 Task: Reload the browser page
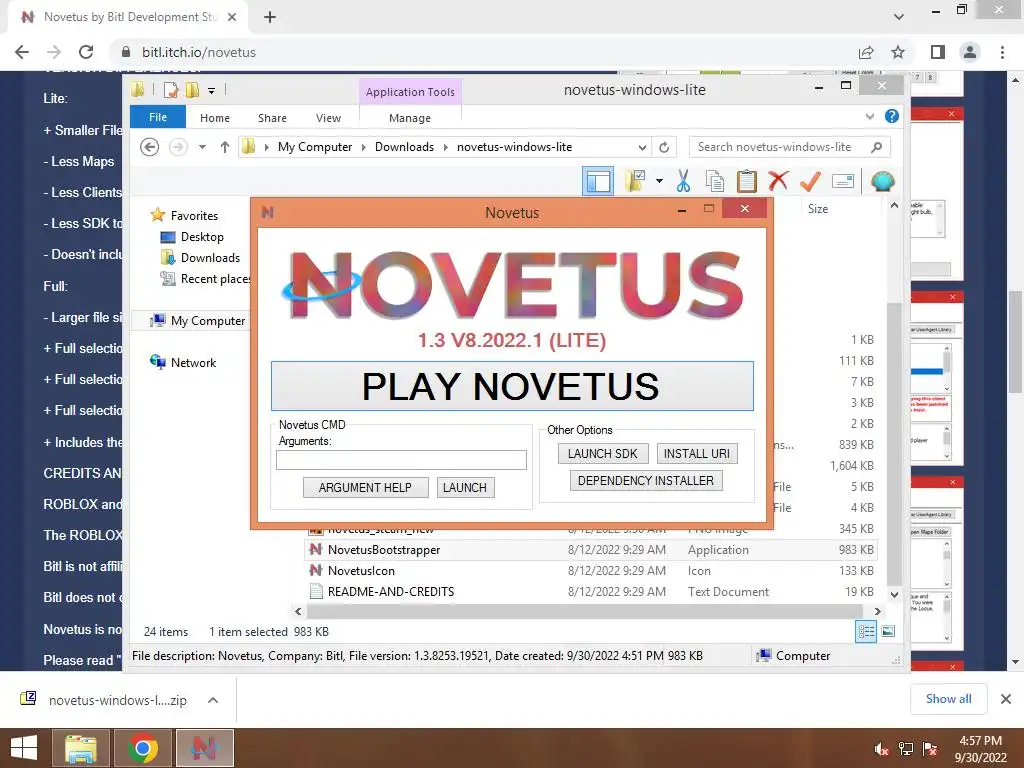click(x=86, y=52)
